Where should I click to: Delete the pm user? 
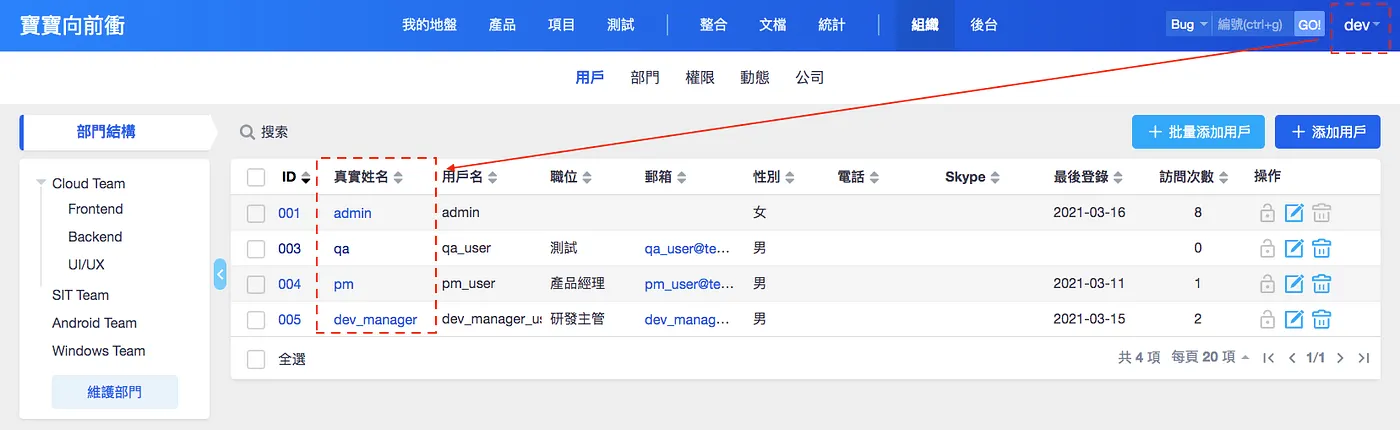click(x=1321, y=284)
